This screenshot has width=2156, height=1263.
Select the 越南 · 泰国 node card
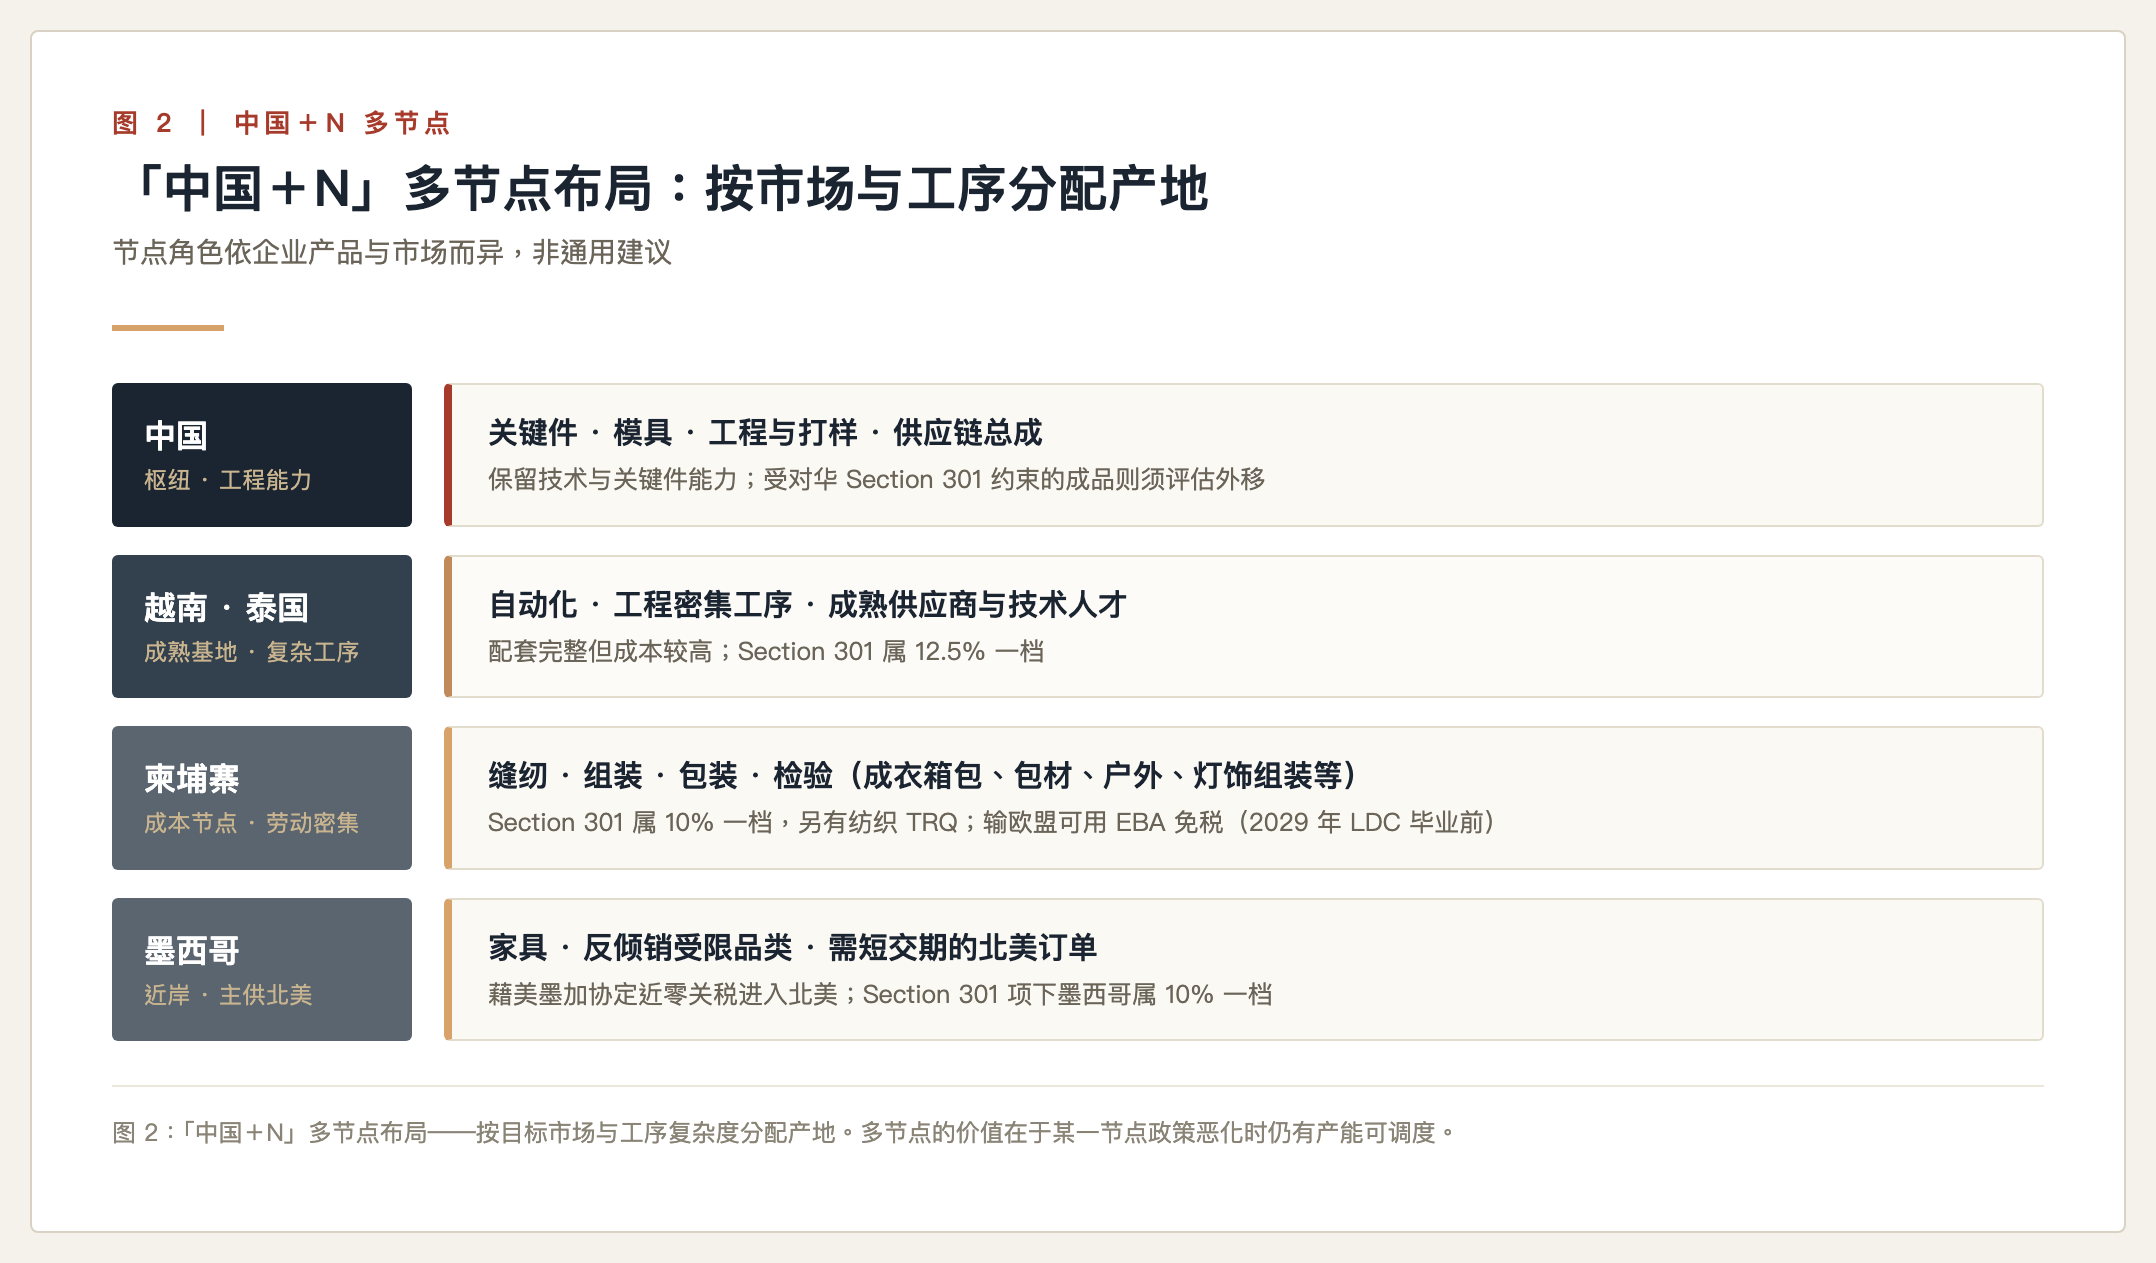(x=262, y=627)
